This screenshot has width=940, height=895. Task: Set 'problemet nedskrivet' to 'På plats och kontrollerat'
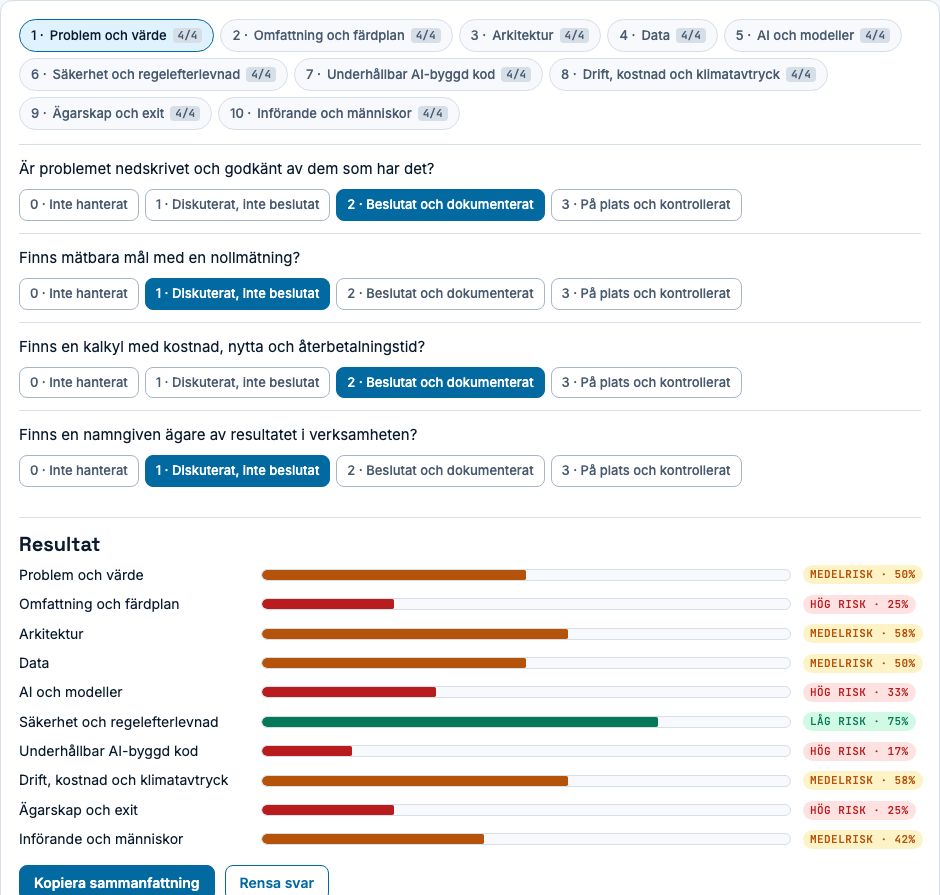coord(646,205)
